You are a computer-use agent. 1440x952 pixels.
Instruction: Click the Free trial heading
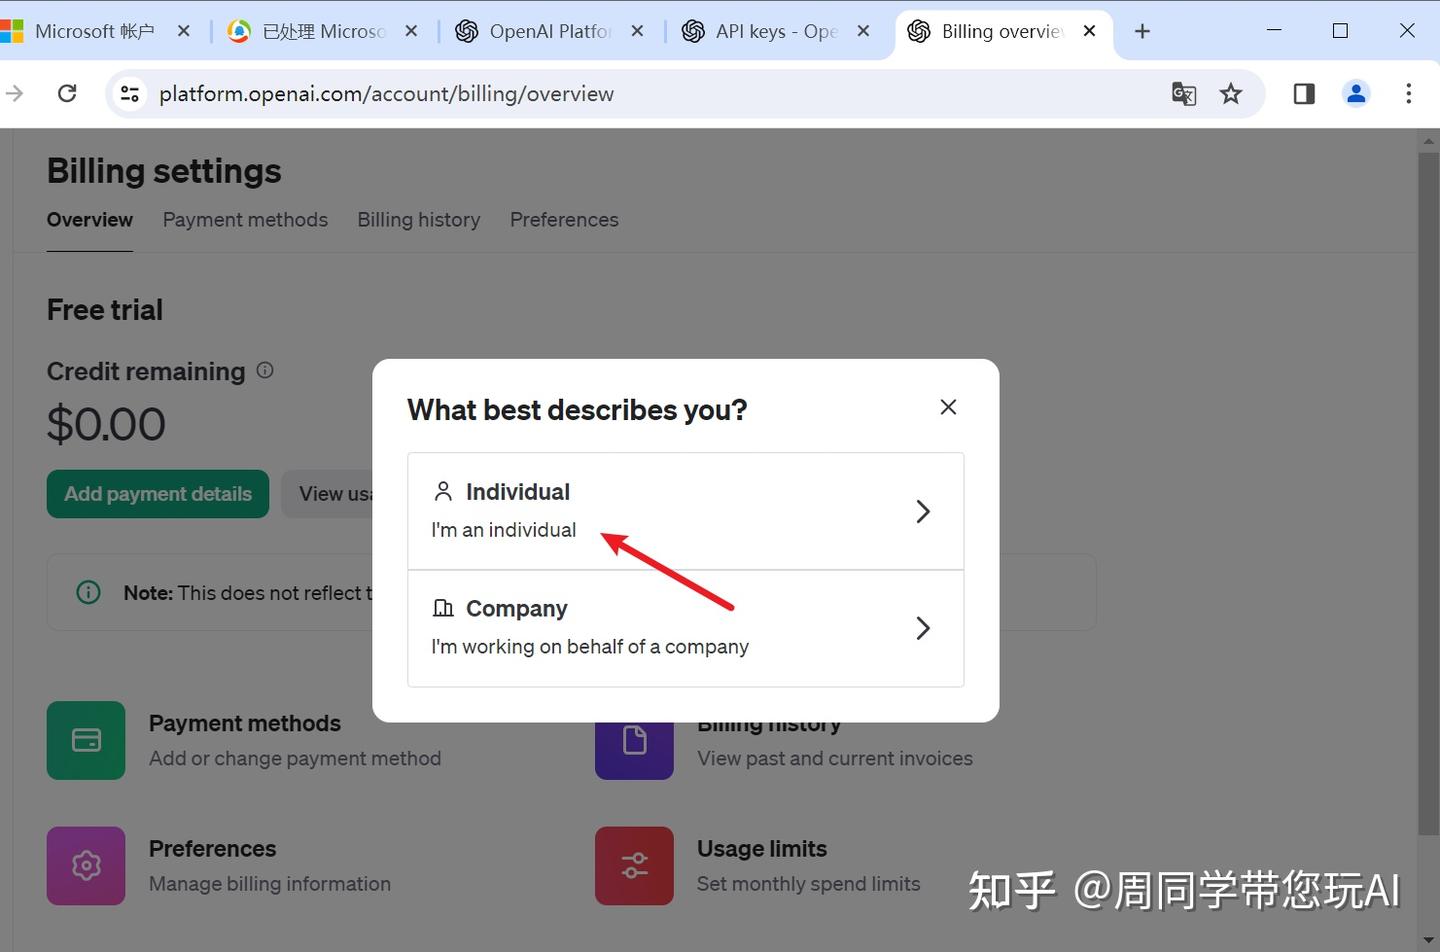[105, 310]
